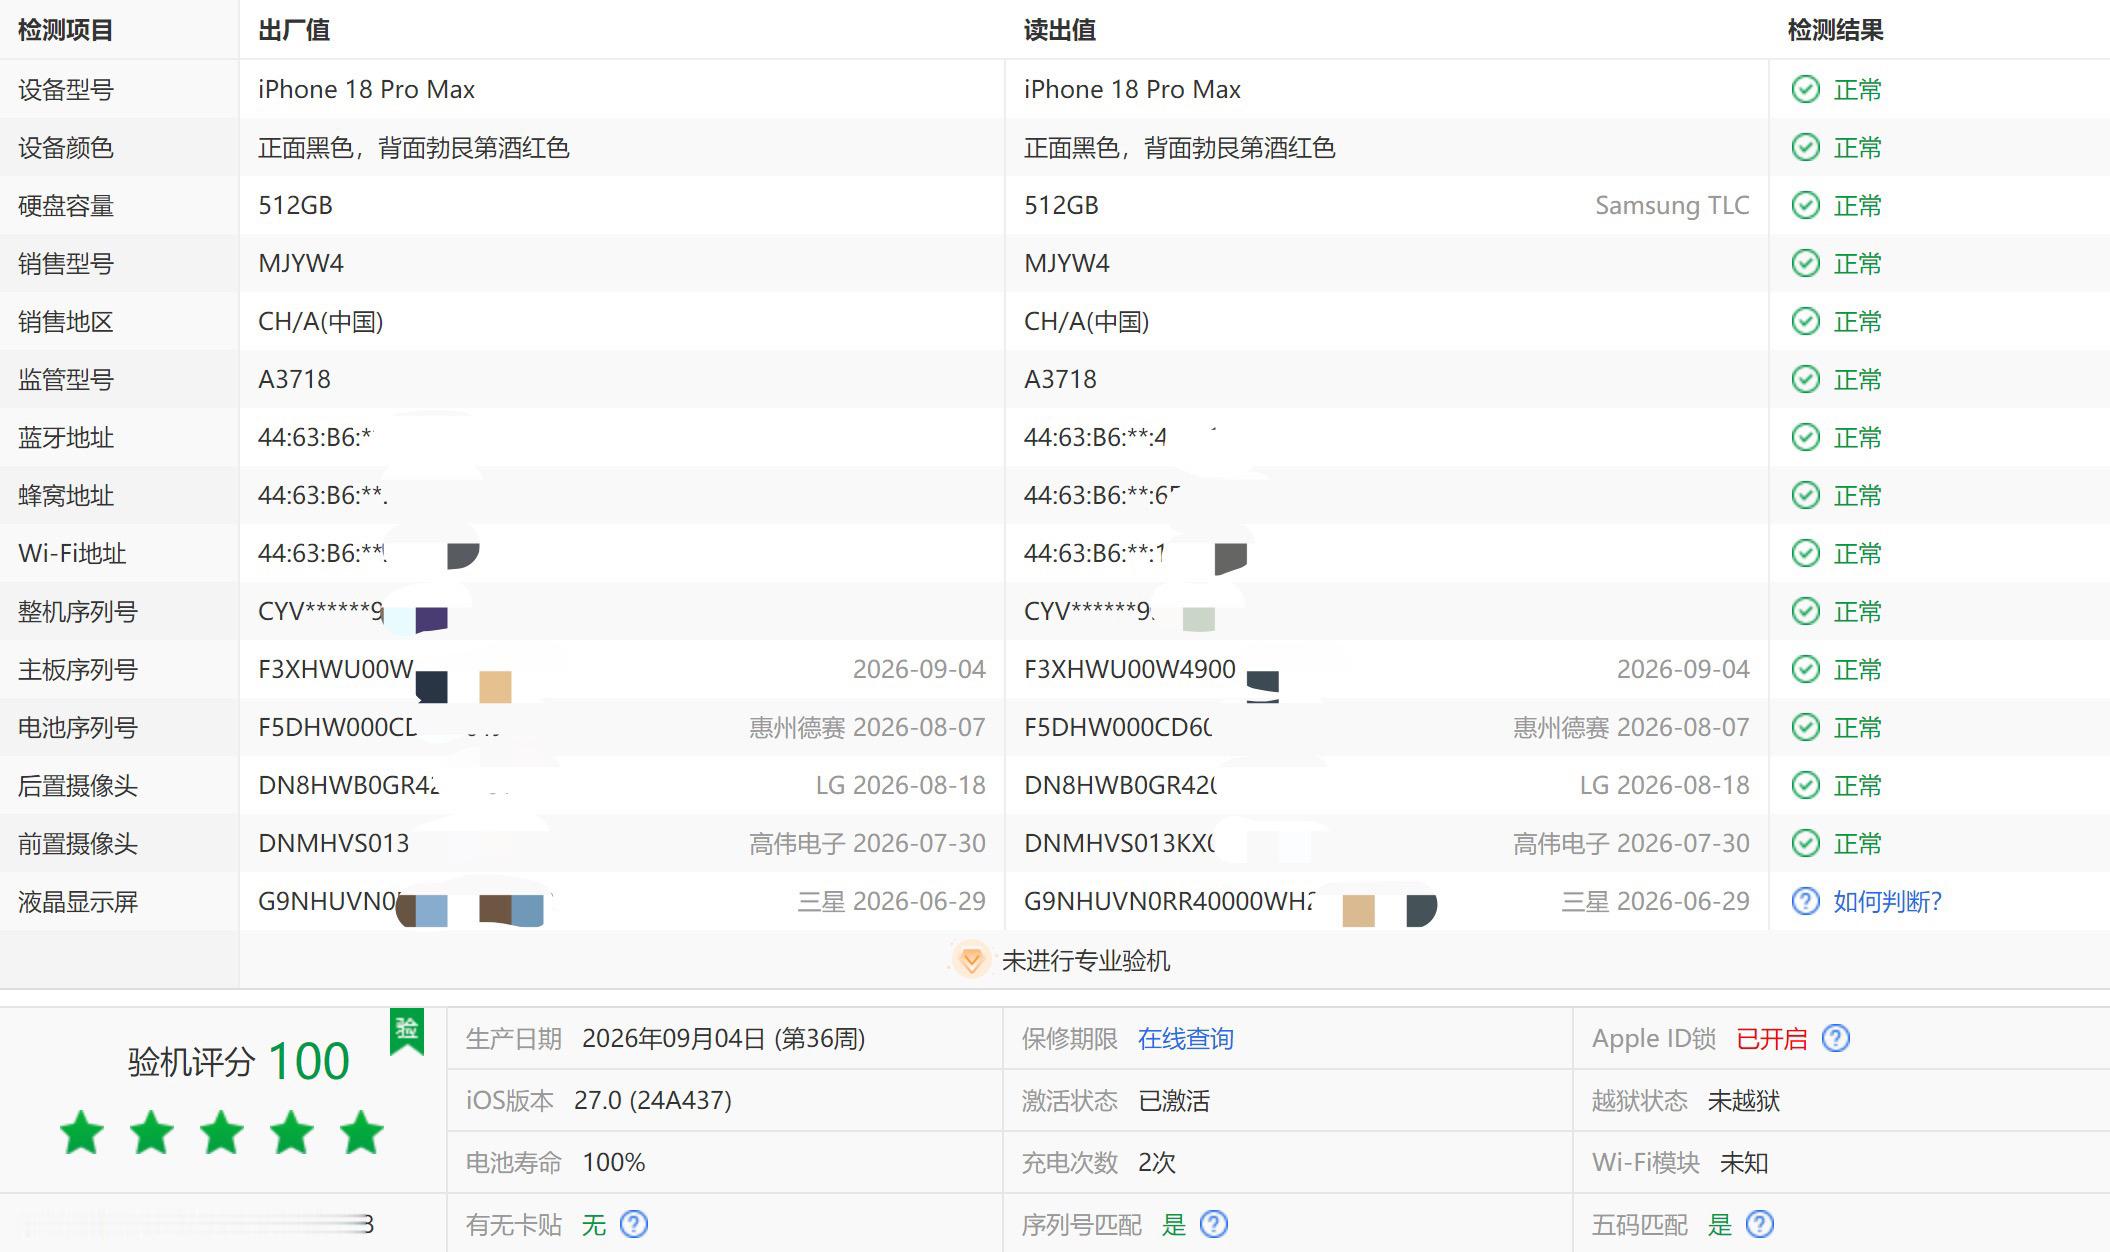Click the orange shield icon before 未进行专业验机

pos(970,960)
